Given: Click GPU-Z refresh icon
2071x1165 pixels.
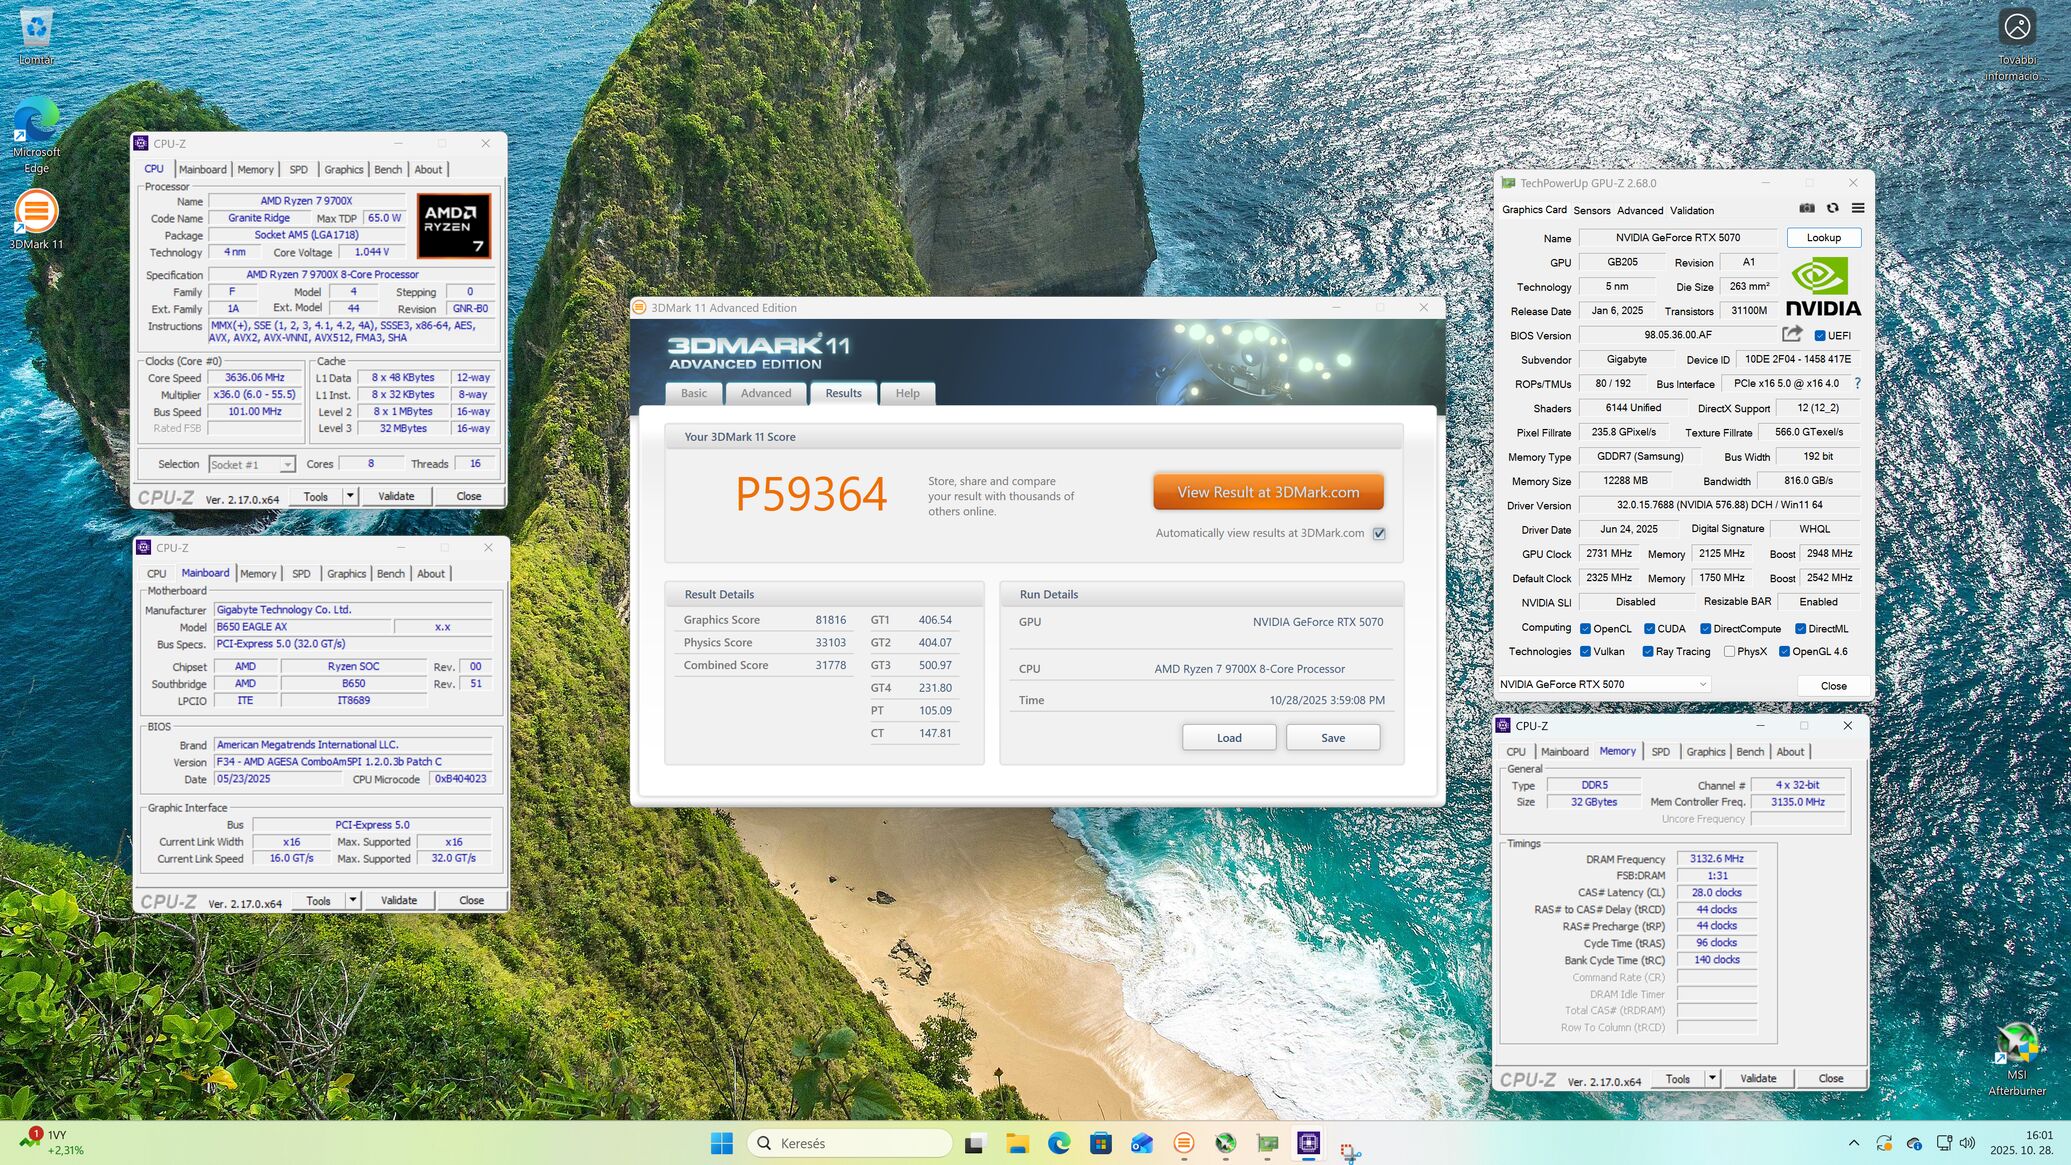Looking at the screenshot, I should [x=1832, y=209].
